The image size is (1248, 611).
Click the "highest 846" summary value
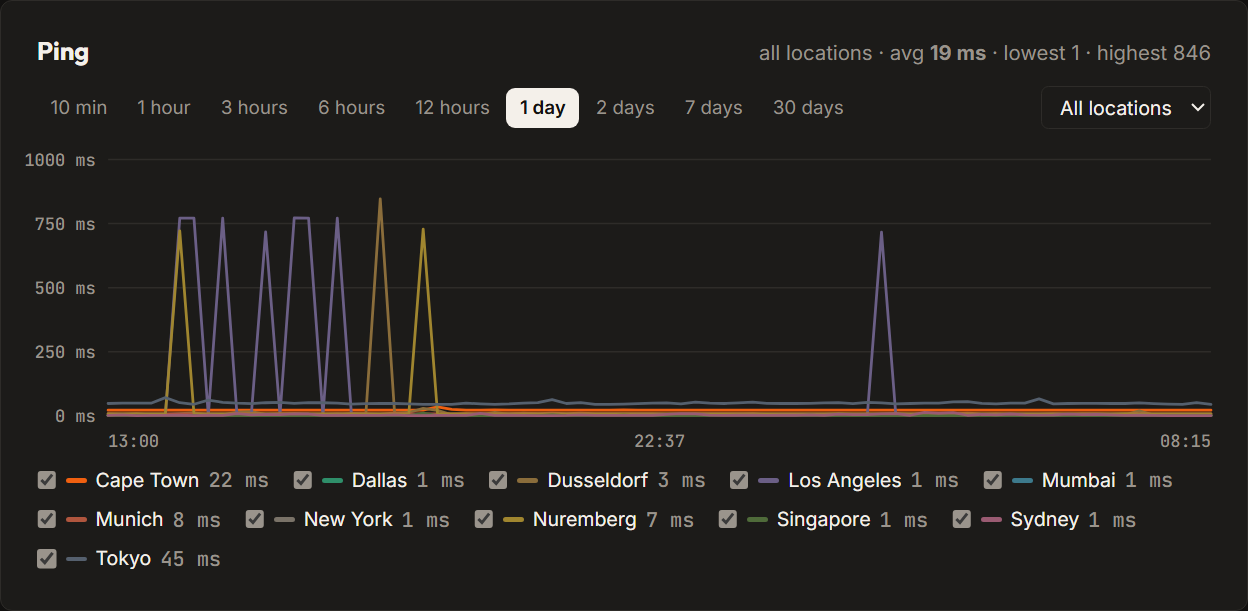(x=1154, y=53)
